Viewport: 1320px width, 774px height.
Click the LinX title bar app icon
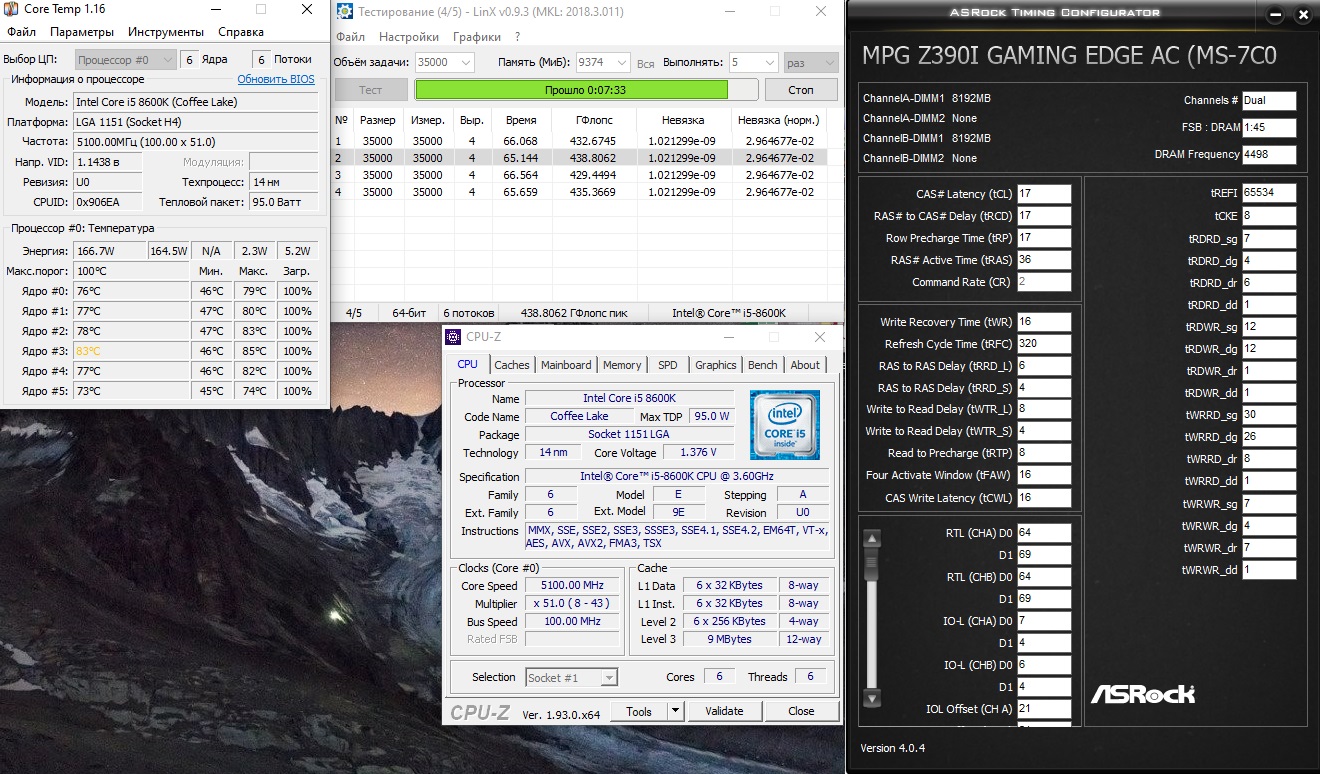point(344,12)
